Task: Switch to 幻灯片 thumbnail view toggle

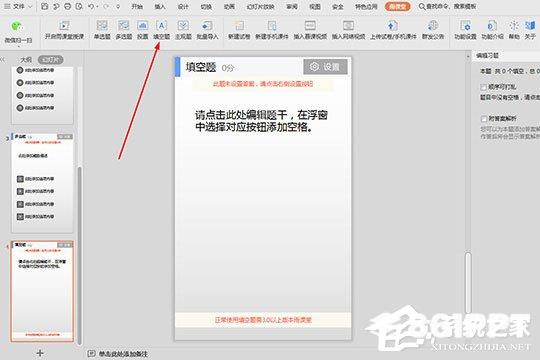Action: click(x=51, y=60)
